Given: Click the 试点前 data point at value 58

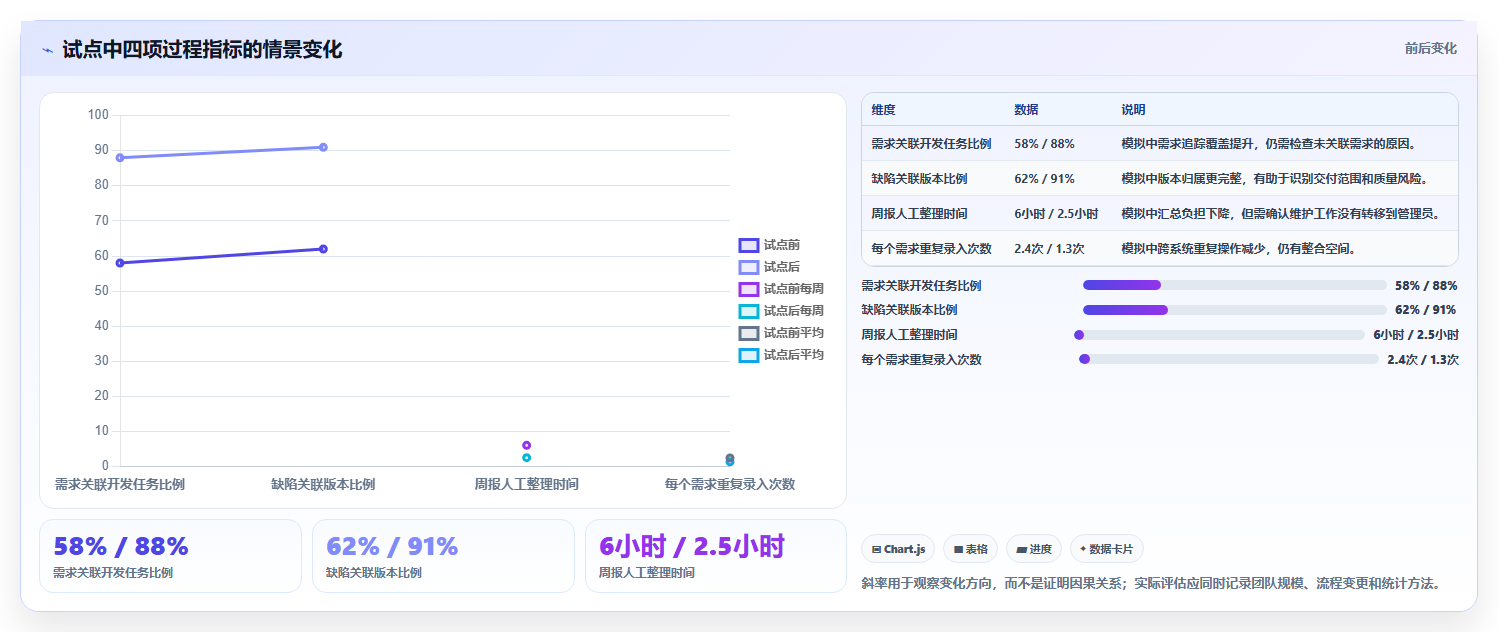Looking at the screenshot, I should pyautogui.click(x=120, y=263).
